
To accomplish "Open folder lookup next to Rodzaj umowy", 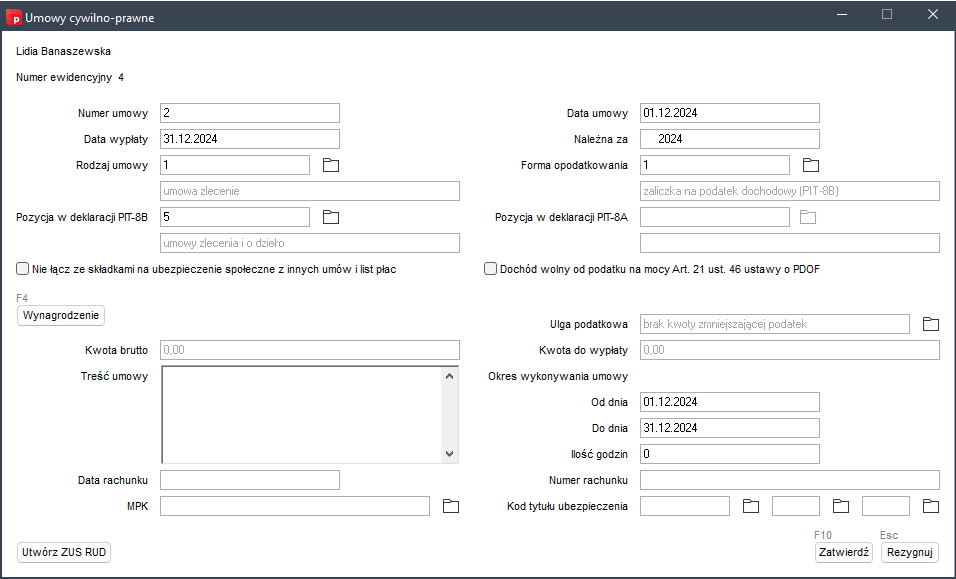I will point(331,165).
